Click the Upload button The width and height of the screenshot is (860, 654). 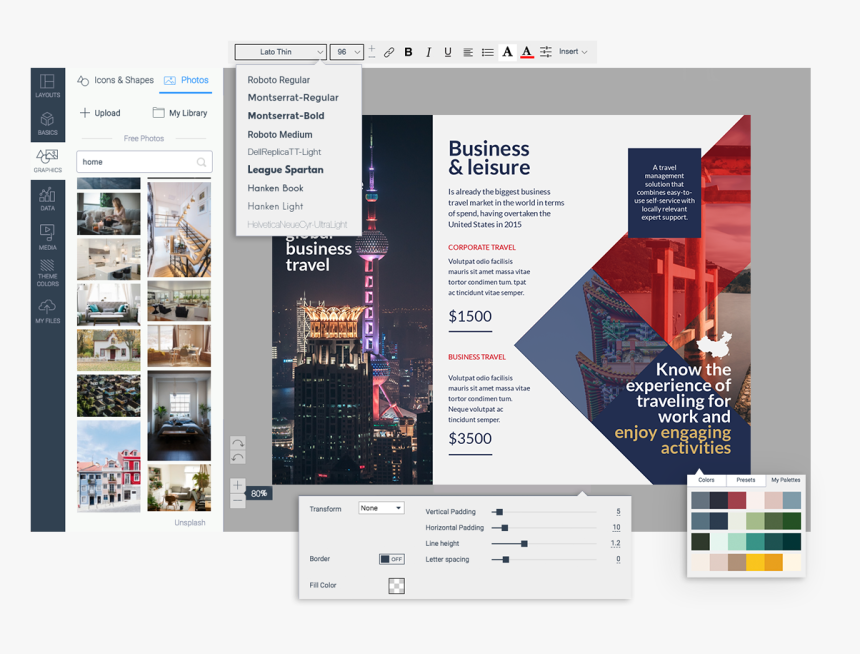tap(100, 113)
